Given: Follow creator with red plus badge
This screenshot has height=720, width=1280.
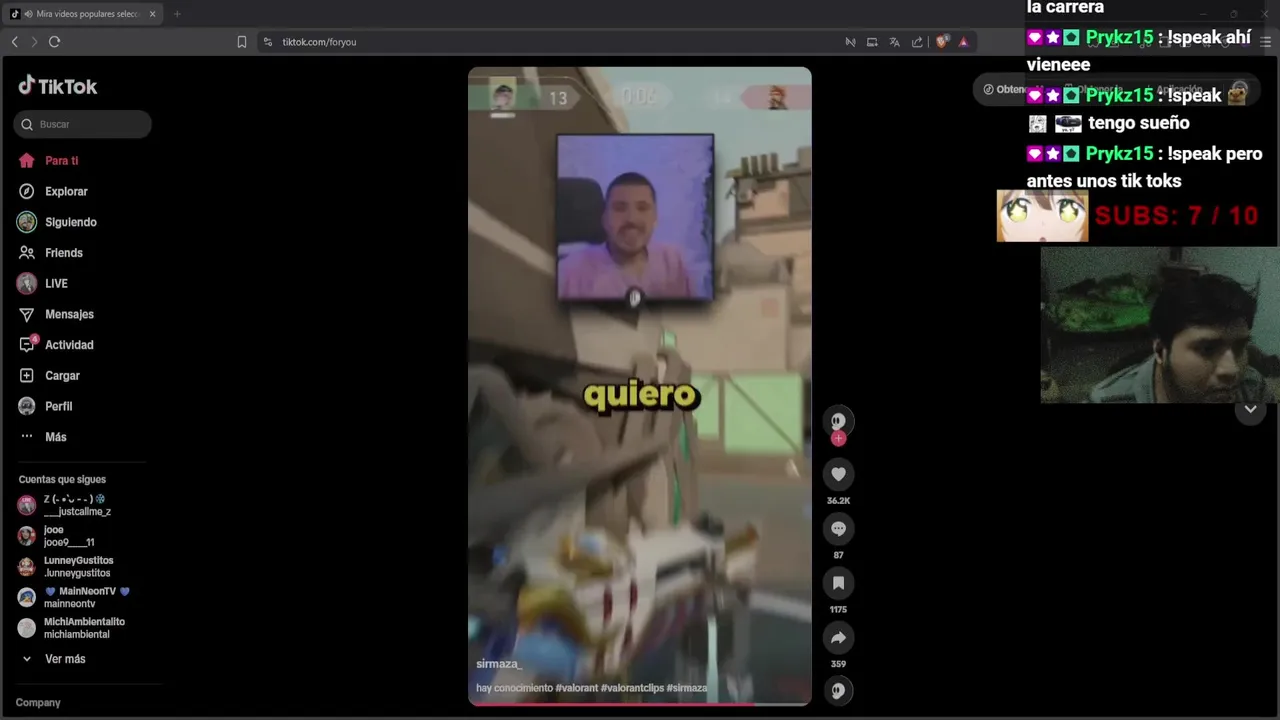Looking at the screenshot, I should (838, 438).
